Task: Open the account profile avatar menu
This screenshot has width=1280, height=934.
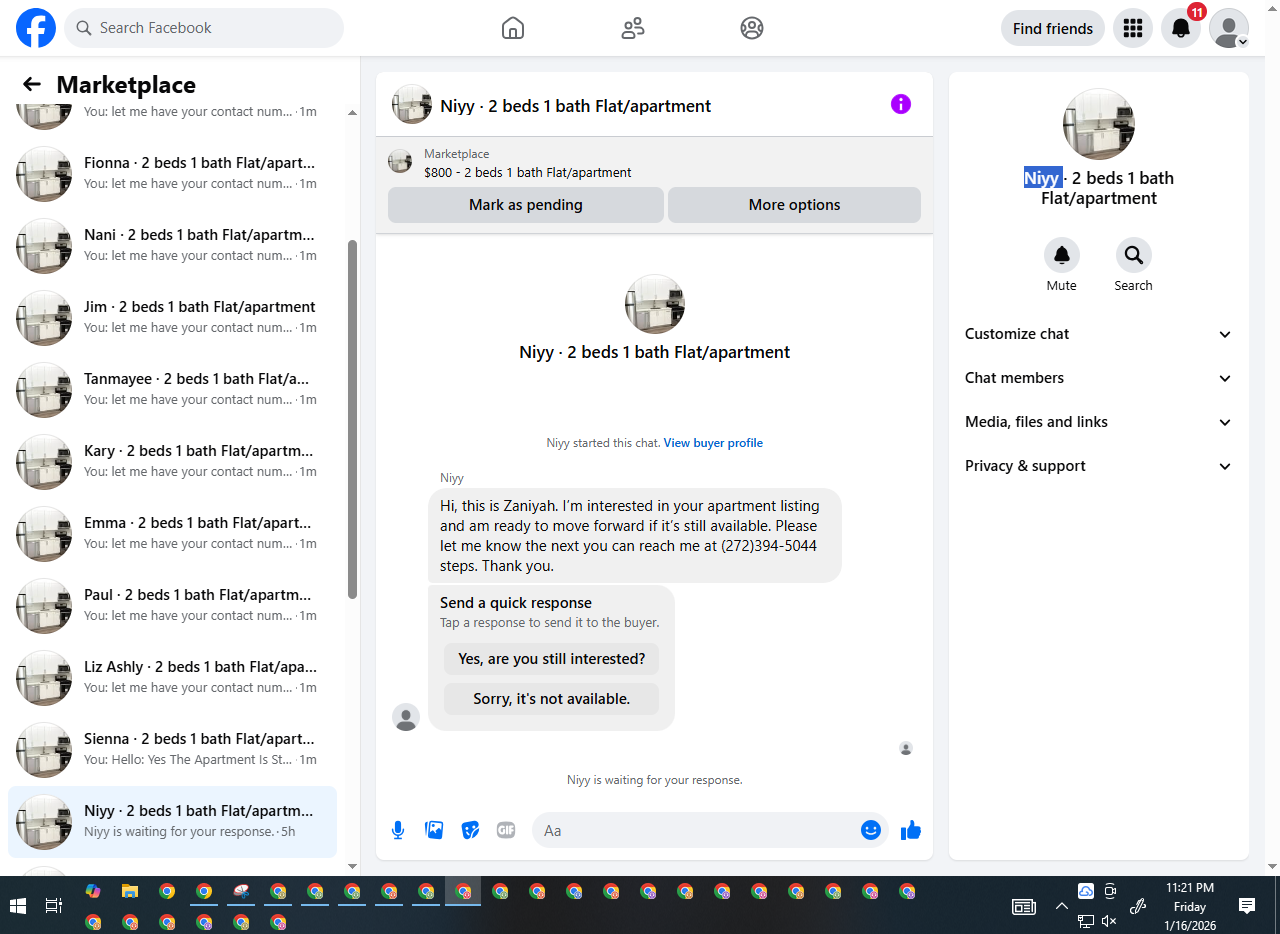Action: point(1229,28)
